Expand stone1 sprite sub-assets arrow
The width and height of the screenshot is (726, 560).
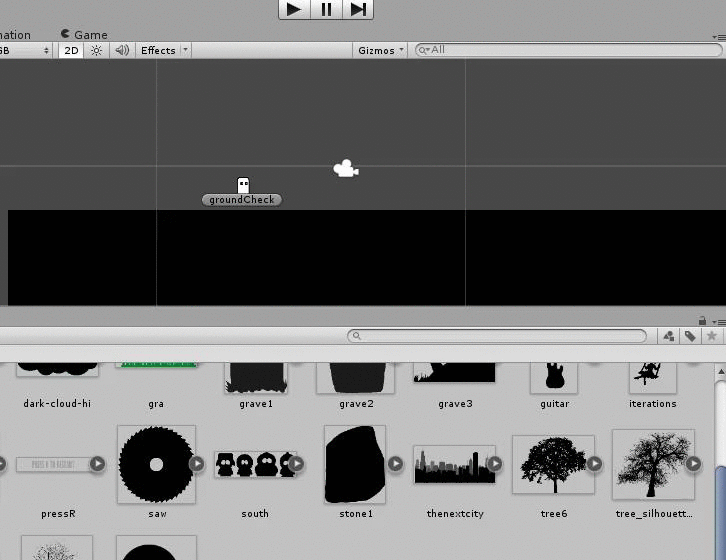(395, 464)
